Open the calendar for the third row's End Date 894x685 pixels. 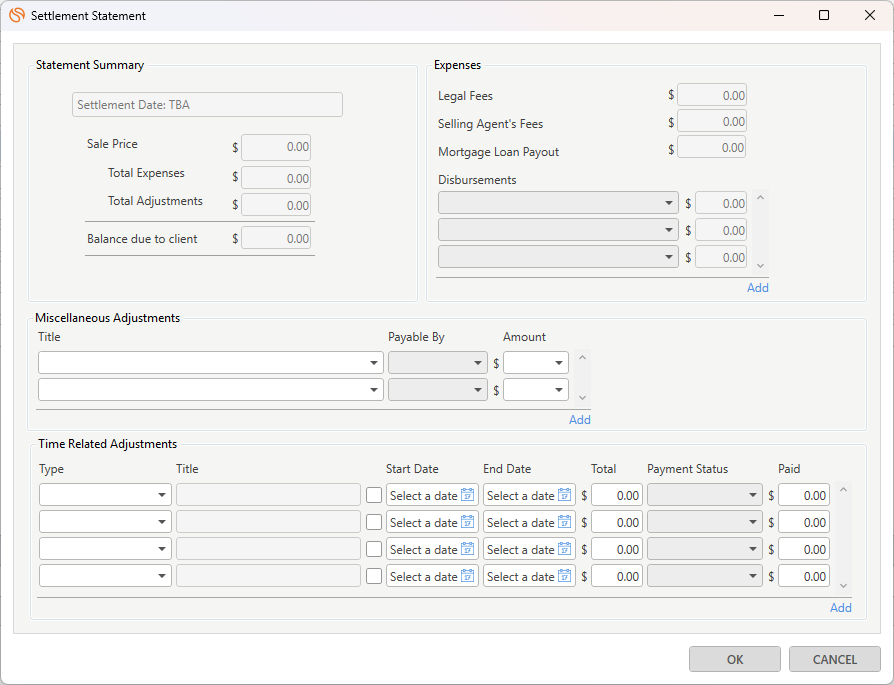[x=564, y=549]
